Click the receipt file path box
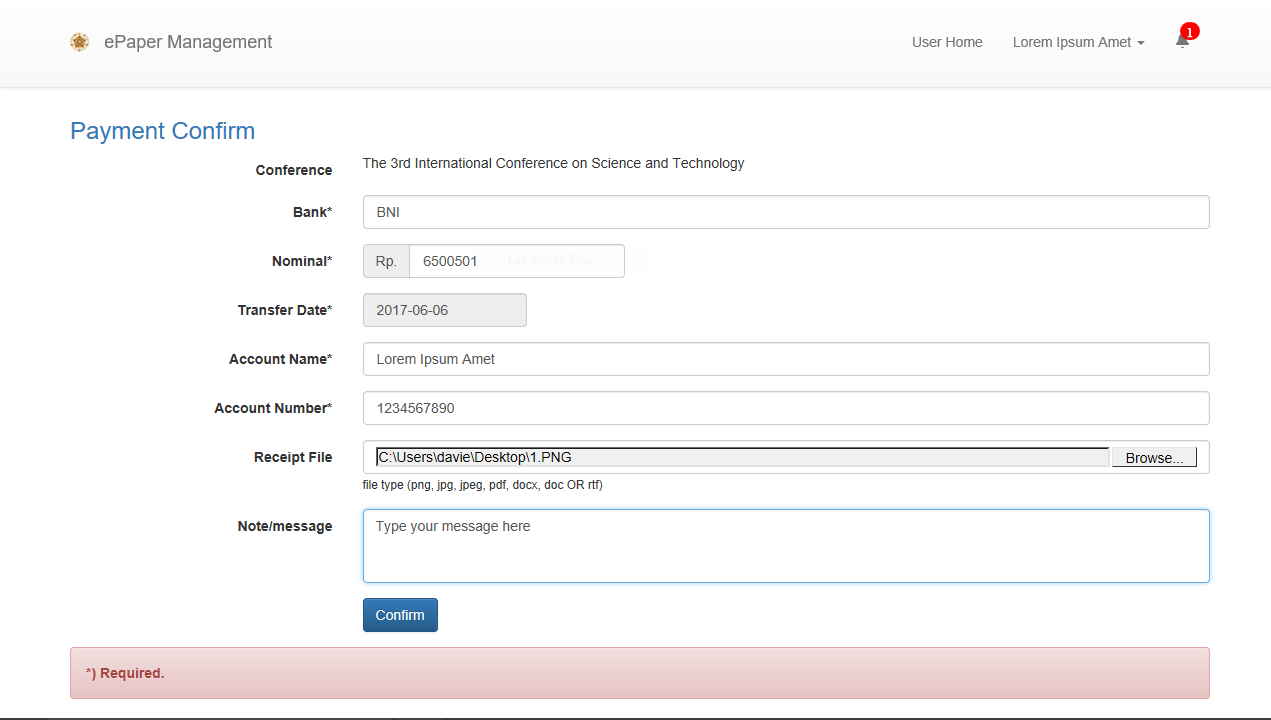This screenshot has width=1271, height=720. 741,458
